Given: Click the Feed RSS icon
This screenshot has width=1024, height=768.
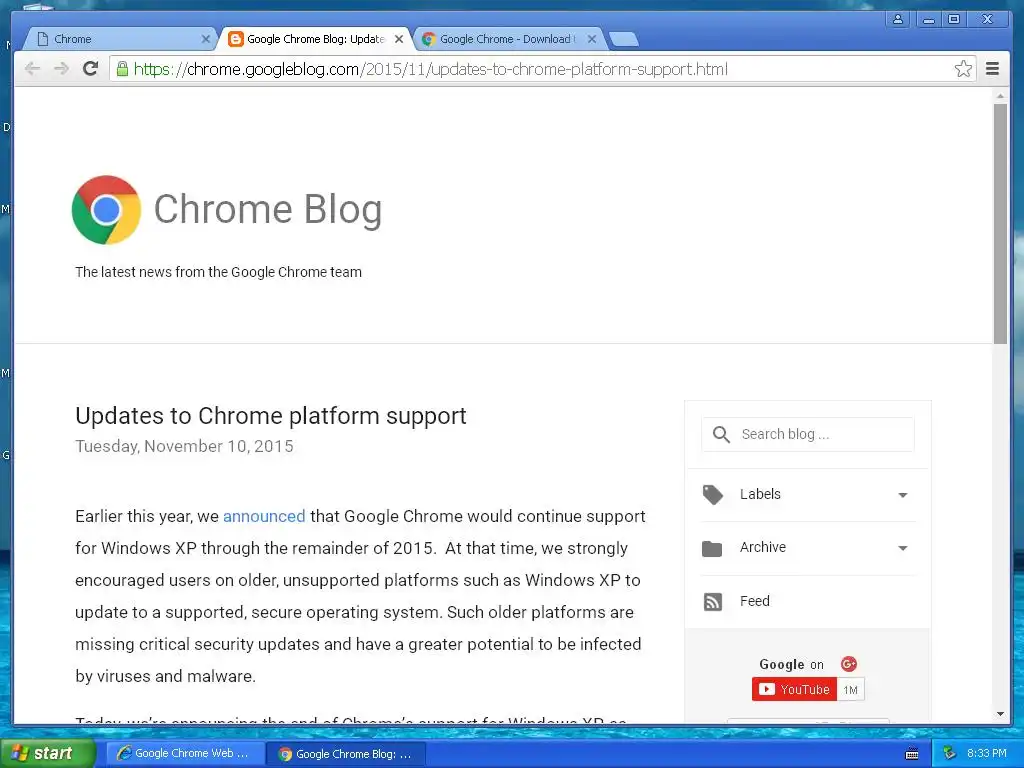Looking at the screenshot, I should click(712, 601).
